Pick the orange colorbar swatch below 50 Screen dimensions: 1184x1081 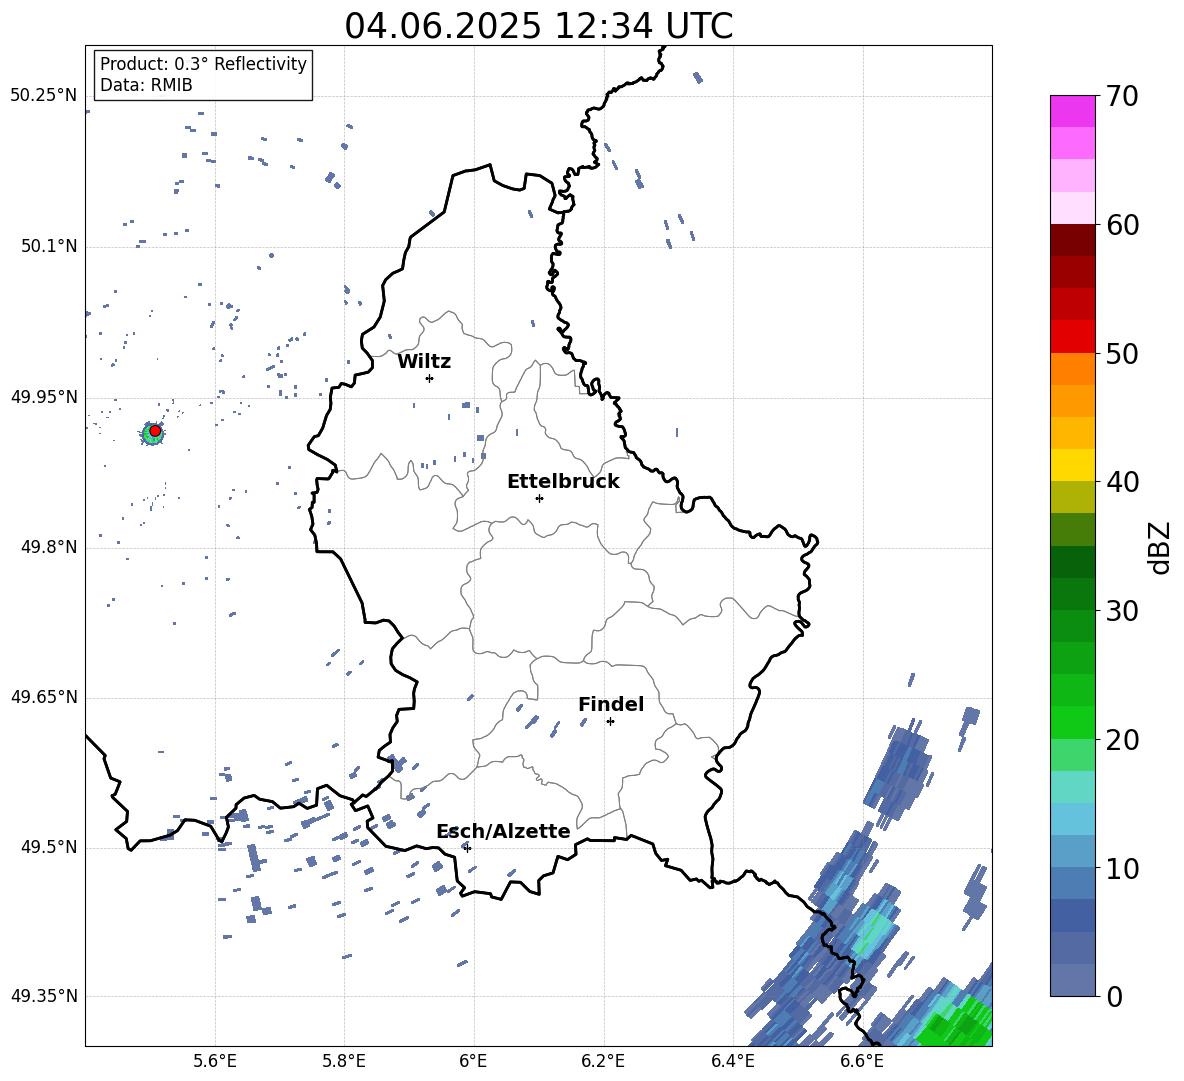(x=1072, y=368)
